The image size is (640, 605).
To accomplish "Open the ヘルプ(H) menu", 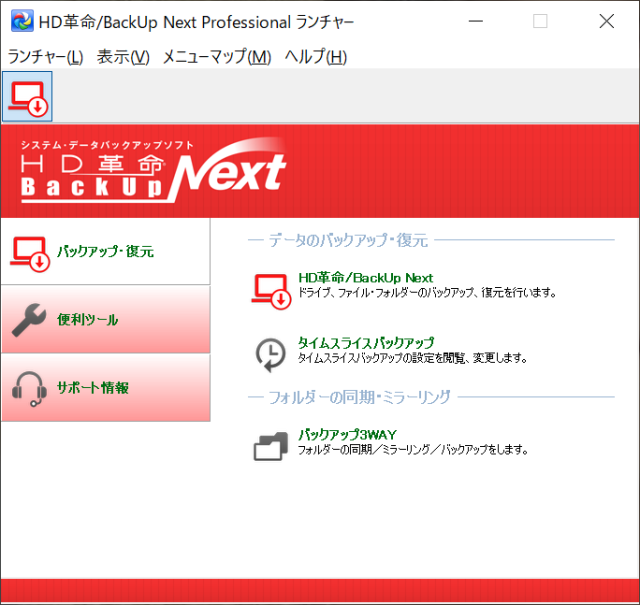I will [x=316, y=57].
